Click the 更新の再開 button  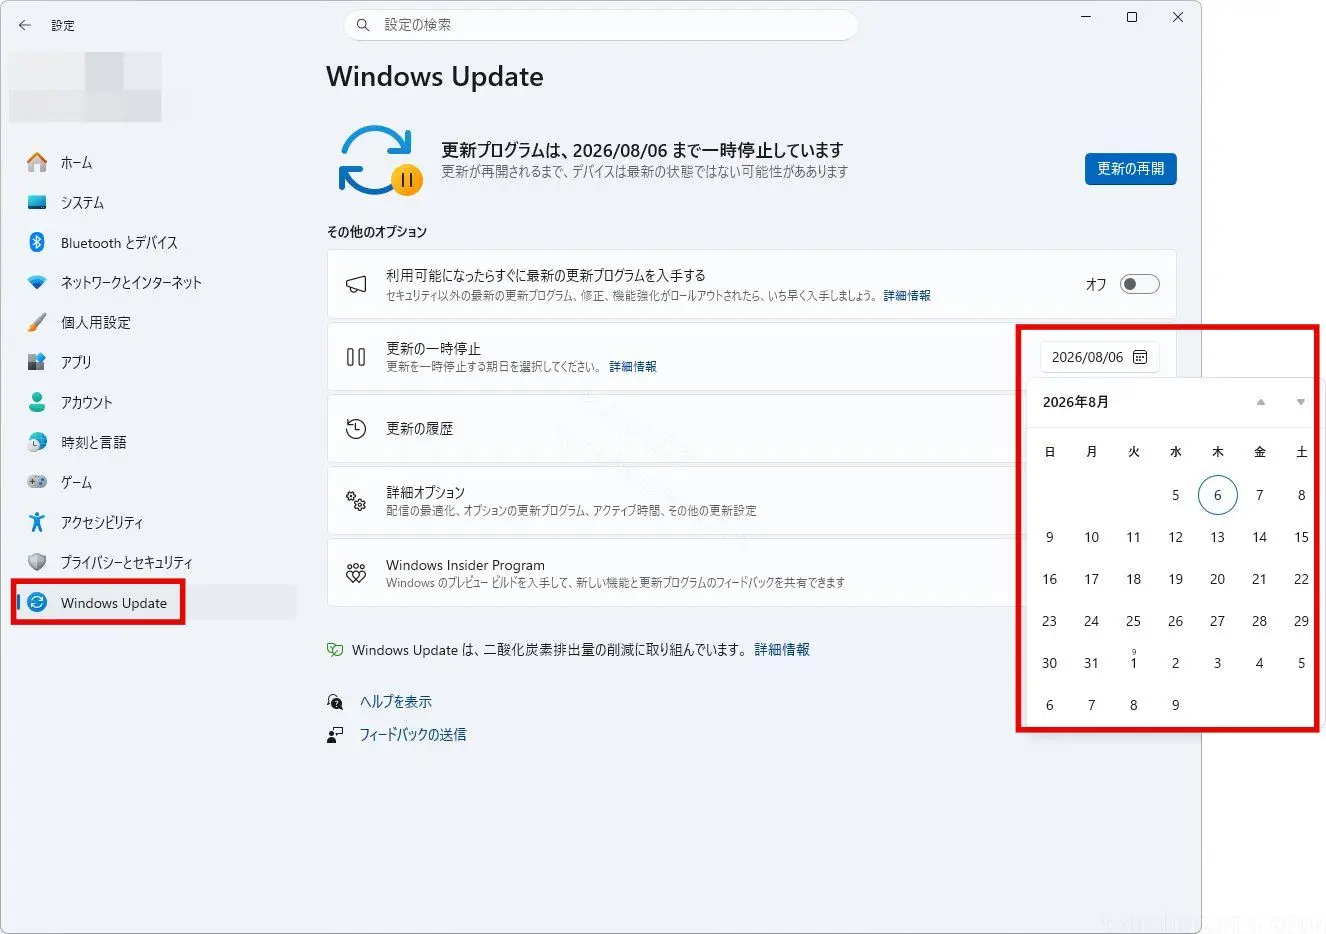coord(1130,169)
